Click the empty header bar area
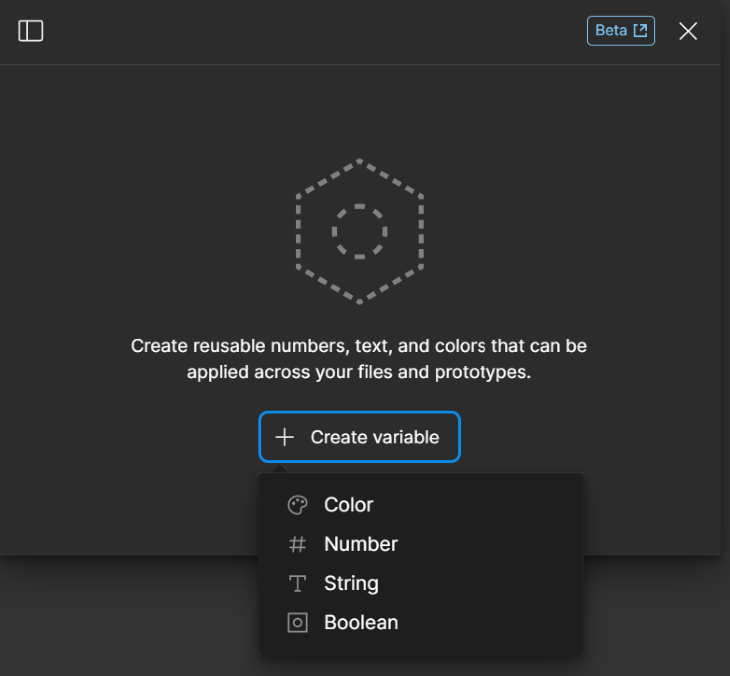Image resolution: width=730 pixels, height=676 pixels. pos(300,31)
